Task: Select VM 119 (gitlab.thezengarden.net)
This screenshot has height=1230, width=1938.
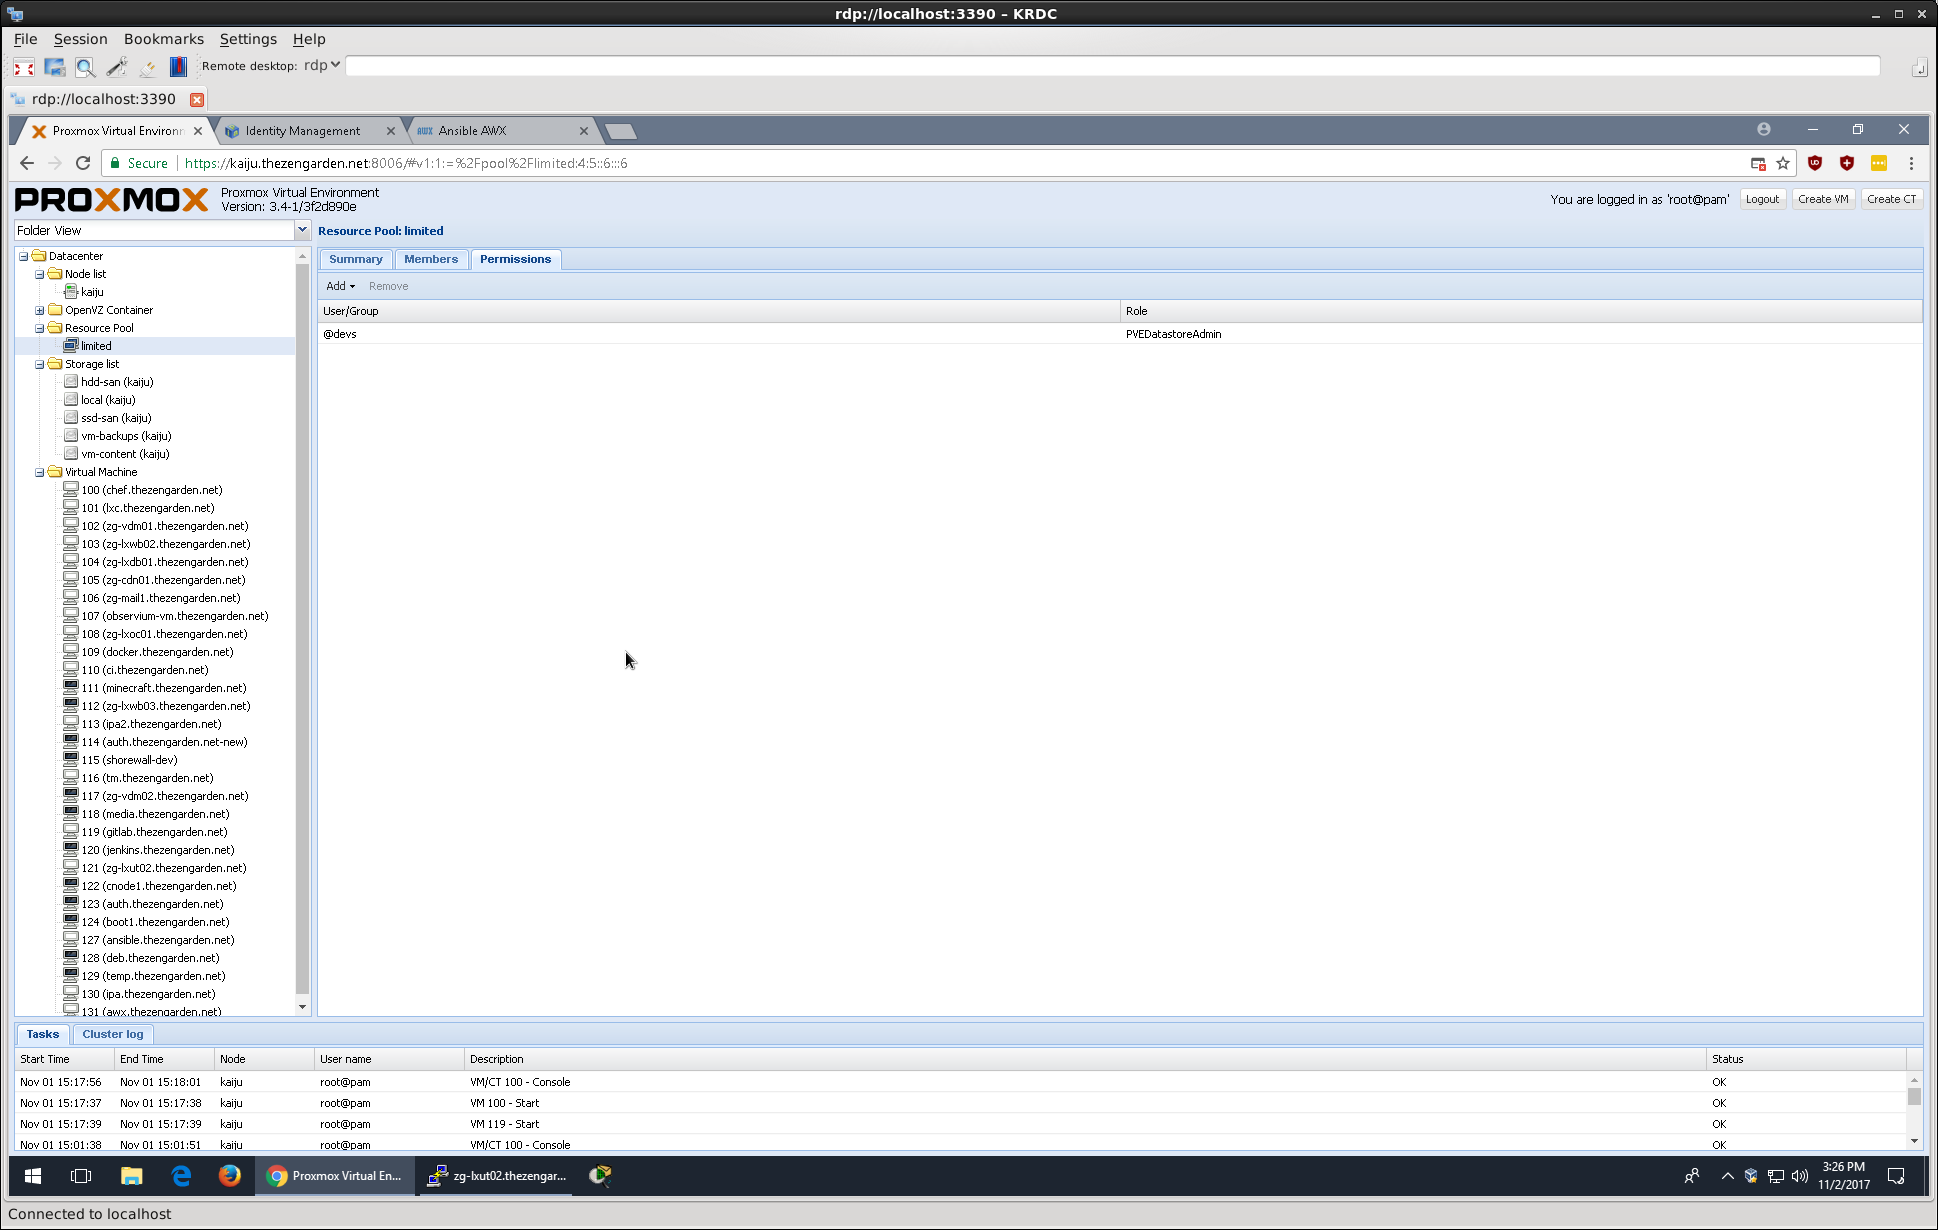Action: [154, 832]
